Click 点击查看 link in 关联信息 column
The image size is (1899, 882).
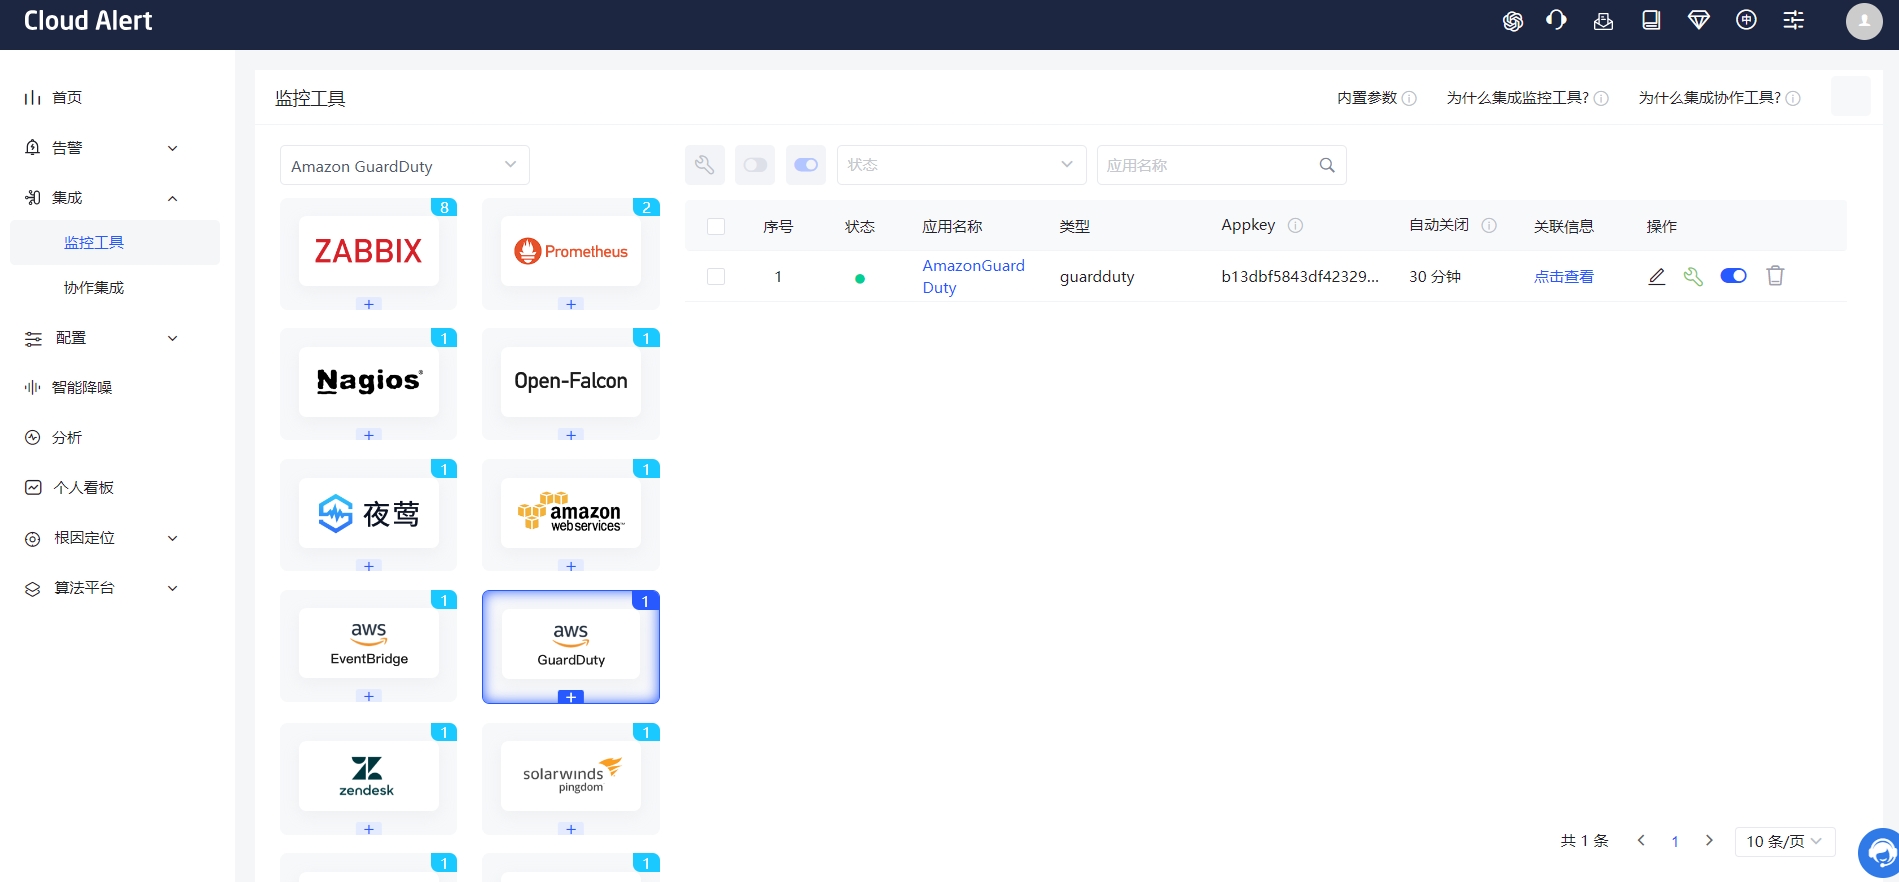pos(1564,277)
